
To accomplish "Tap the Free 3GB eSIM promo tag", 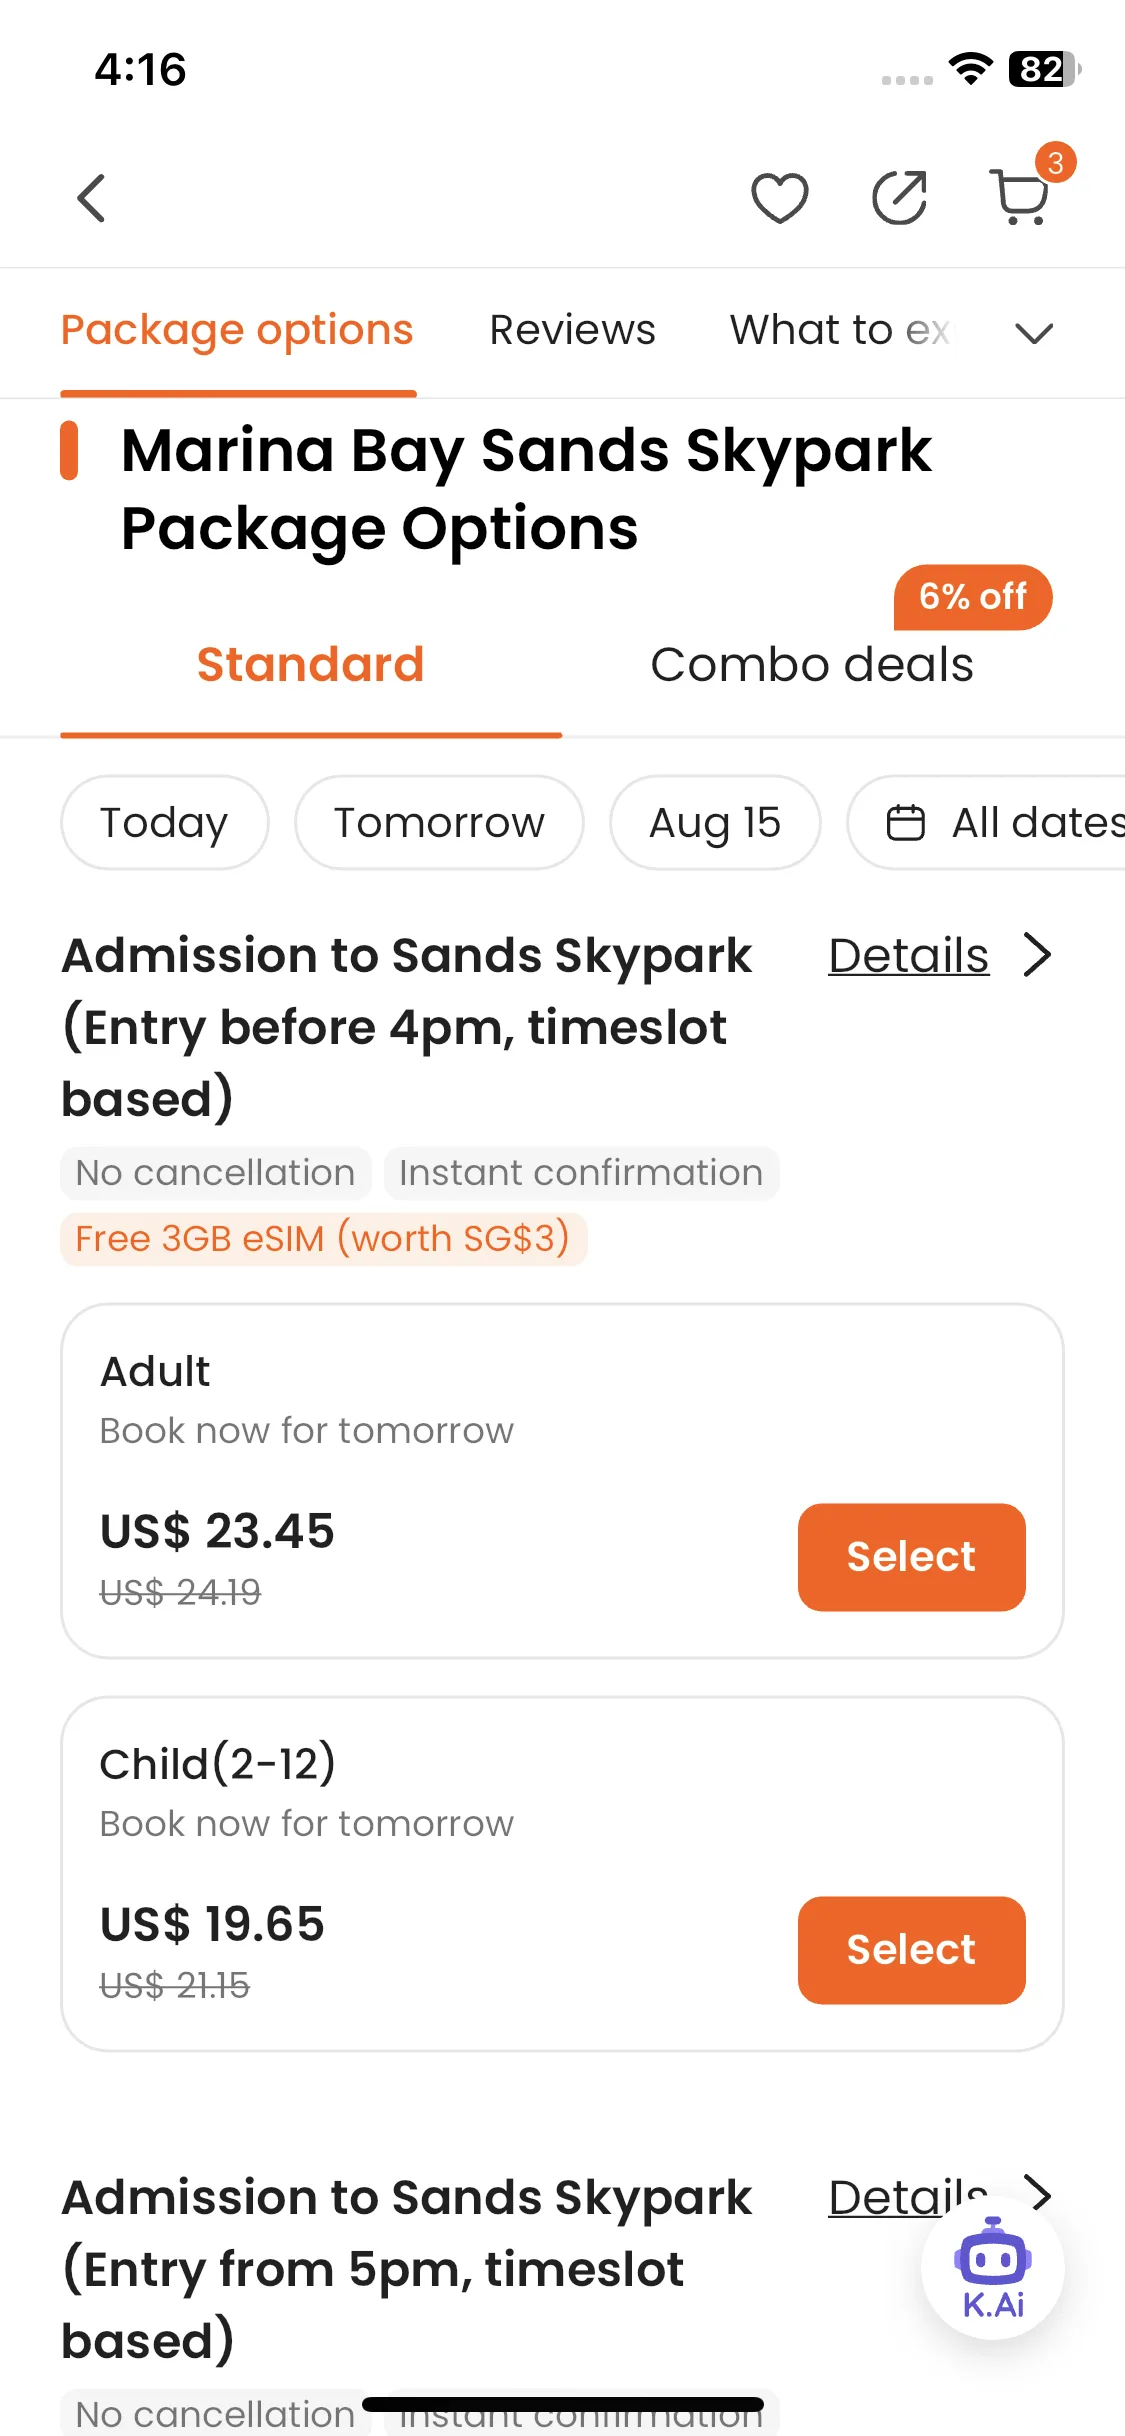I will coord(323,1239).
